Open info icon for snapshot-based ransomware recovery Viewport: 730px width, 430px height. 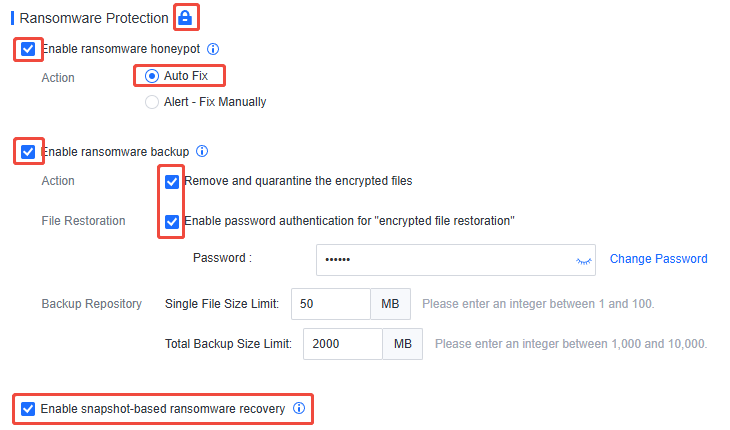pyautogui.click(x=299, y=408)
